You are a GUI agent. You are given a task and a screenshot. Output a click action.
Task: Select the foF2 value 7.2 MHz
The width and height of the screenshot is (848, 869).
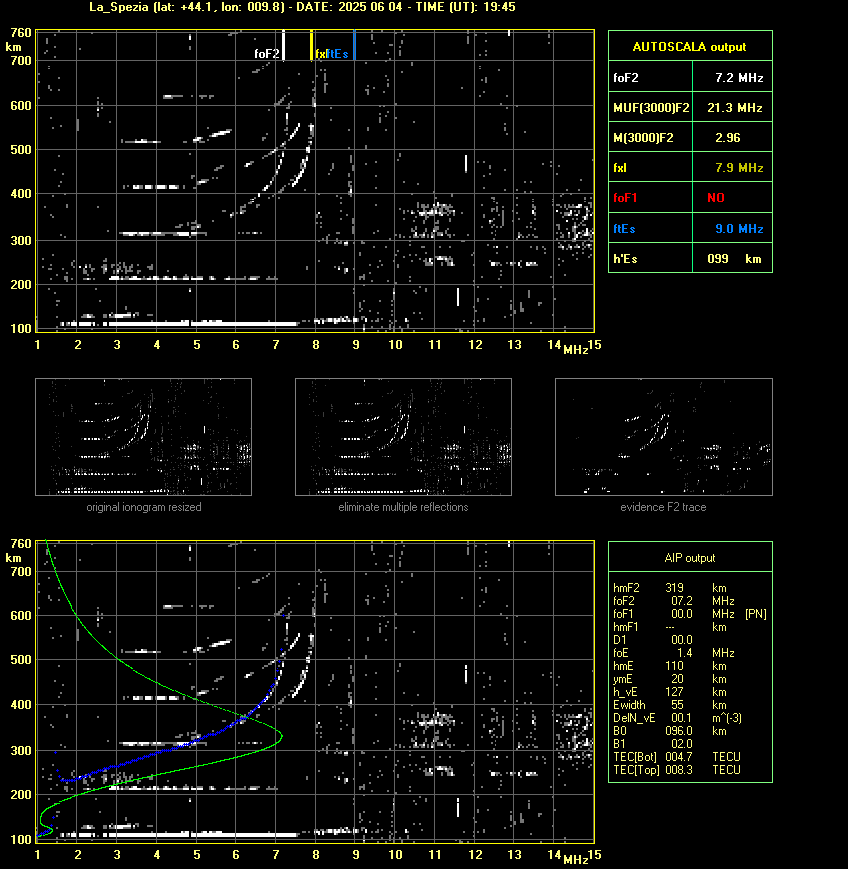click(x=739, y=78)
